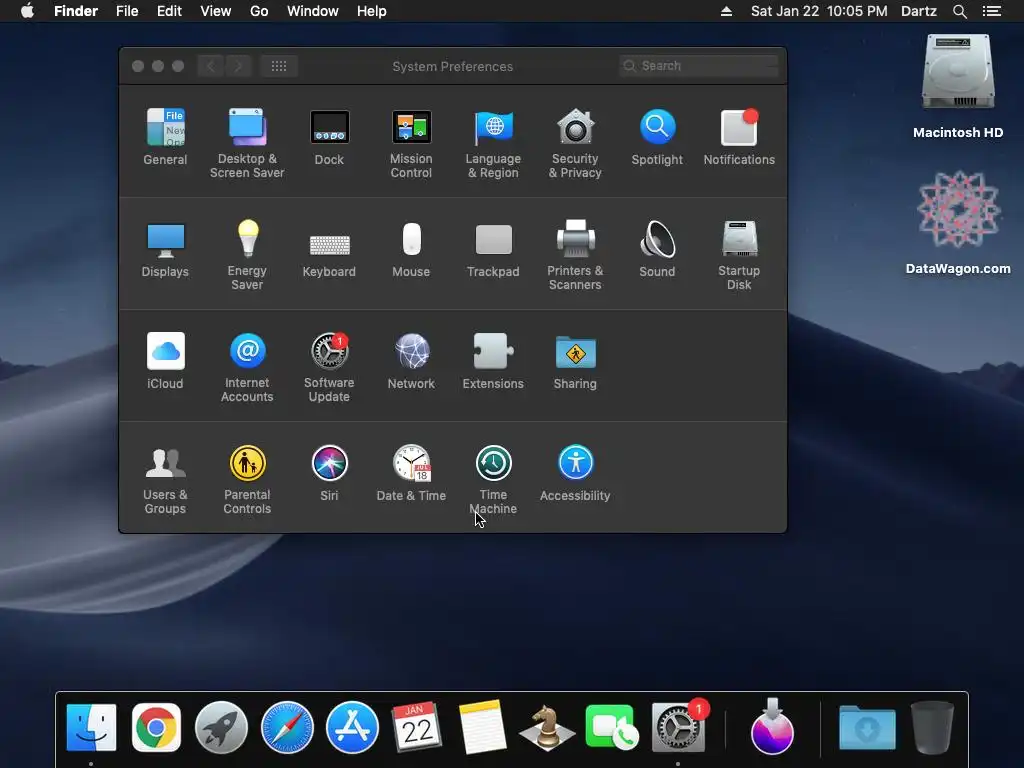1024x768 pixels.
Task: Click the Search field in System Preferences
Action: 699,66
